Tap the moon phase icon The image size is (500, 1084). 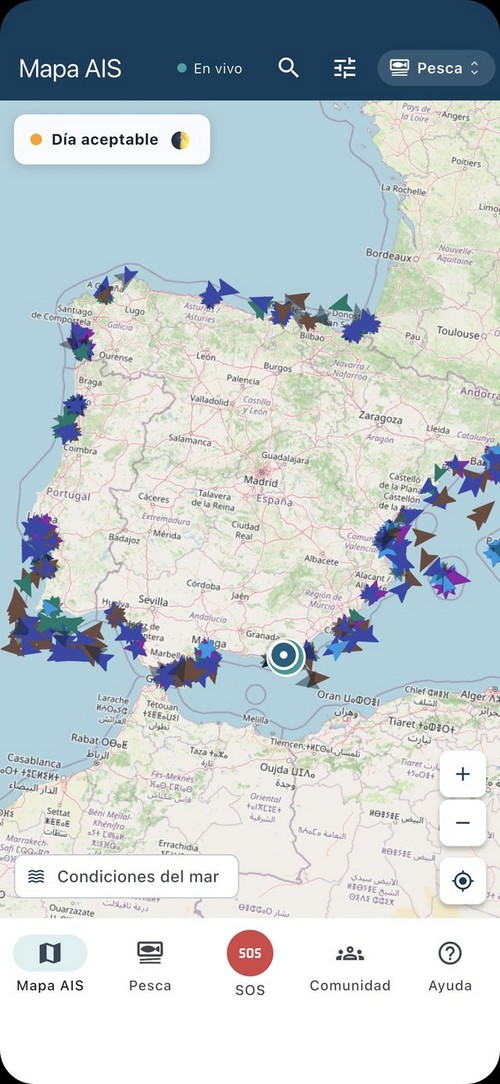(x=180, y=140)
